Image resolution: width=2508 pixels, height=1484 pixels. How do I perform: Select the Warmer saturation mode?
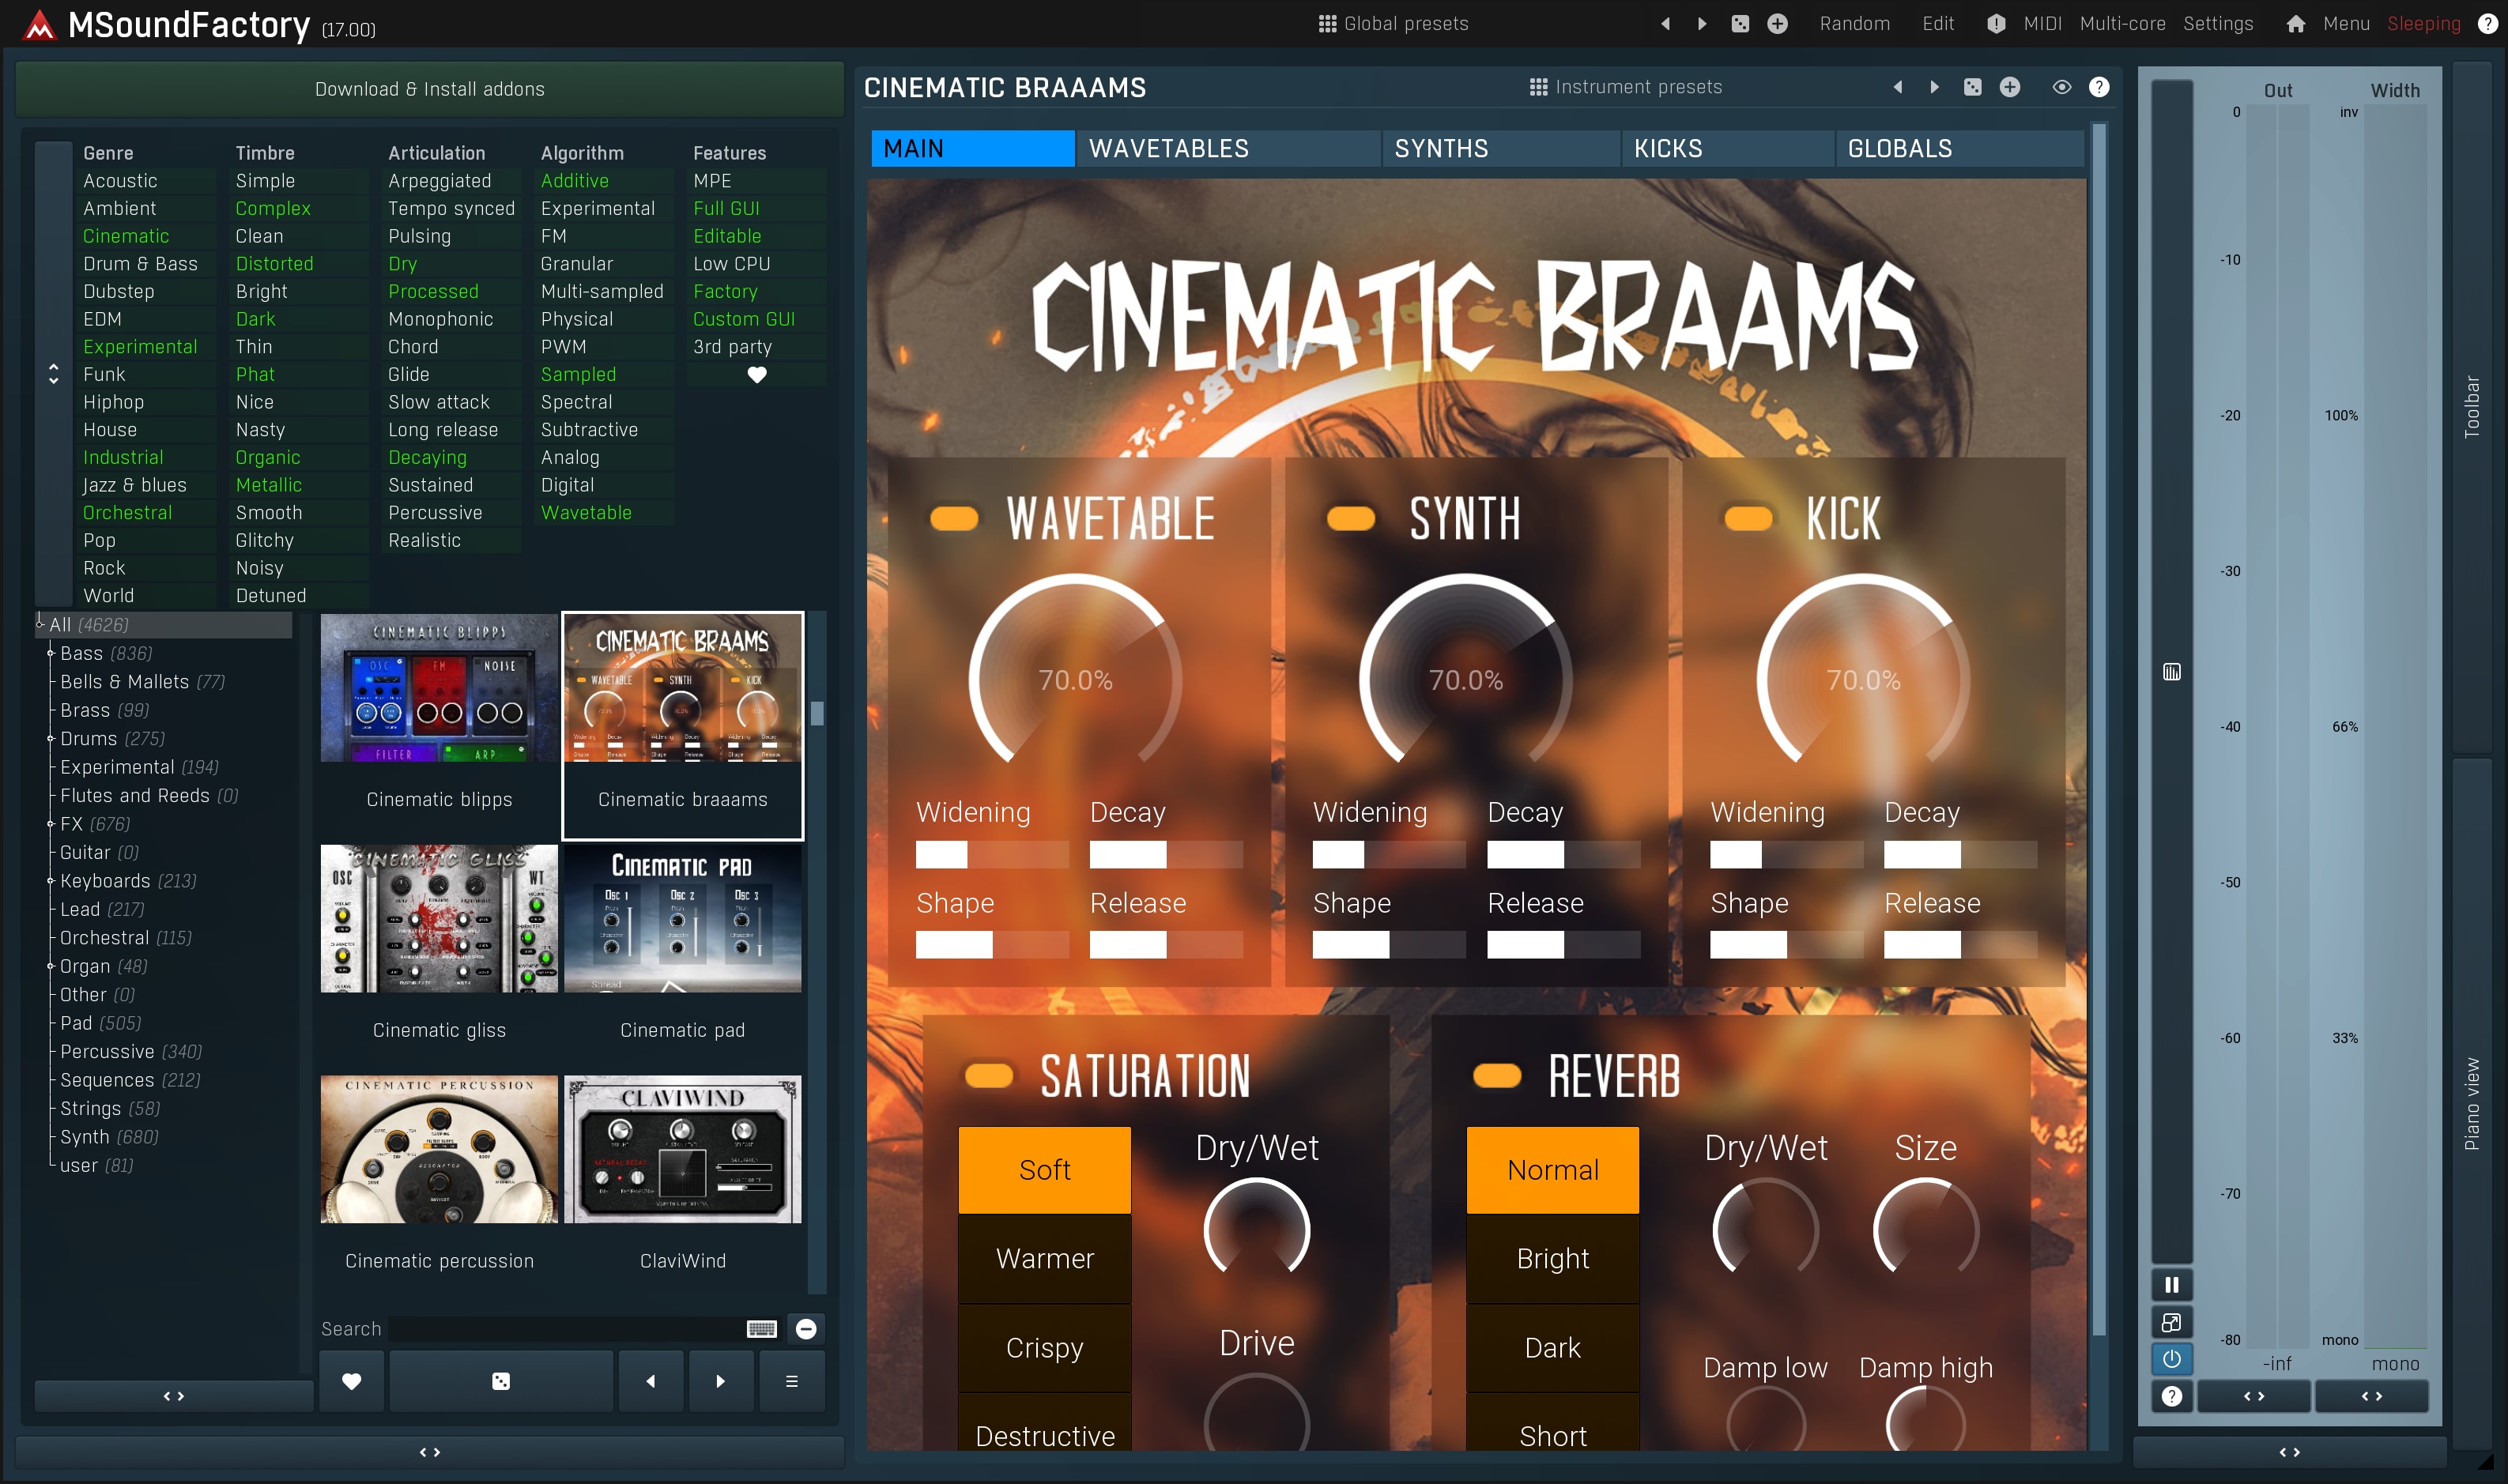(1044, 1258)
